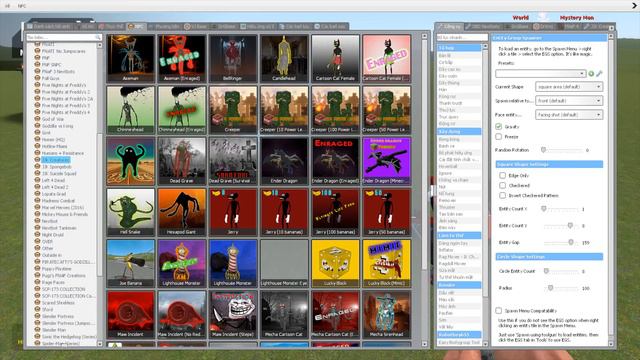Select the Dead Grave NPC tile
Screen dimensions: 640x360
[x=182, y=161]
